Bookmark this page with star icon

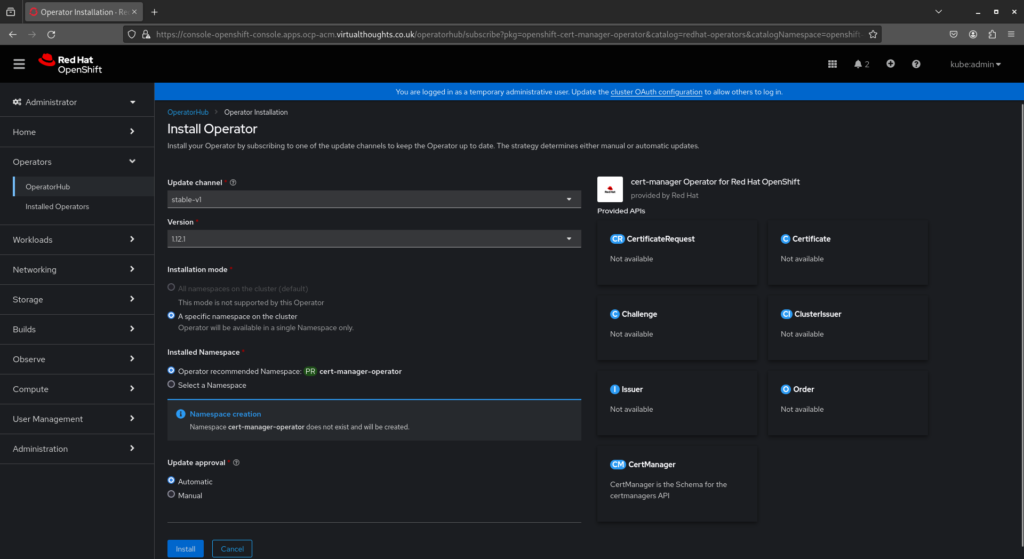(872, 35)
